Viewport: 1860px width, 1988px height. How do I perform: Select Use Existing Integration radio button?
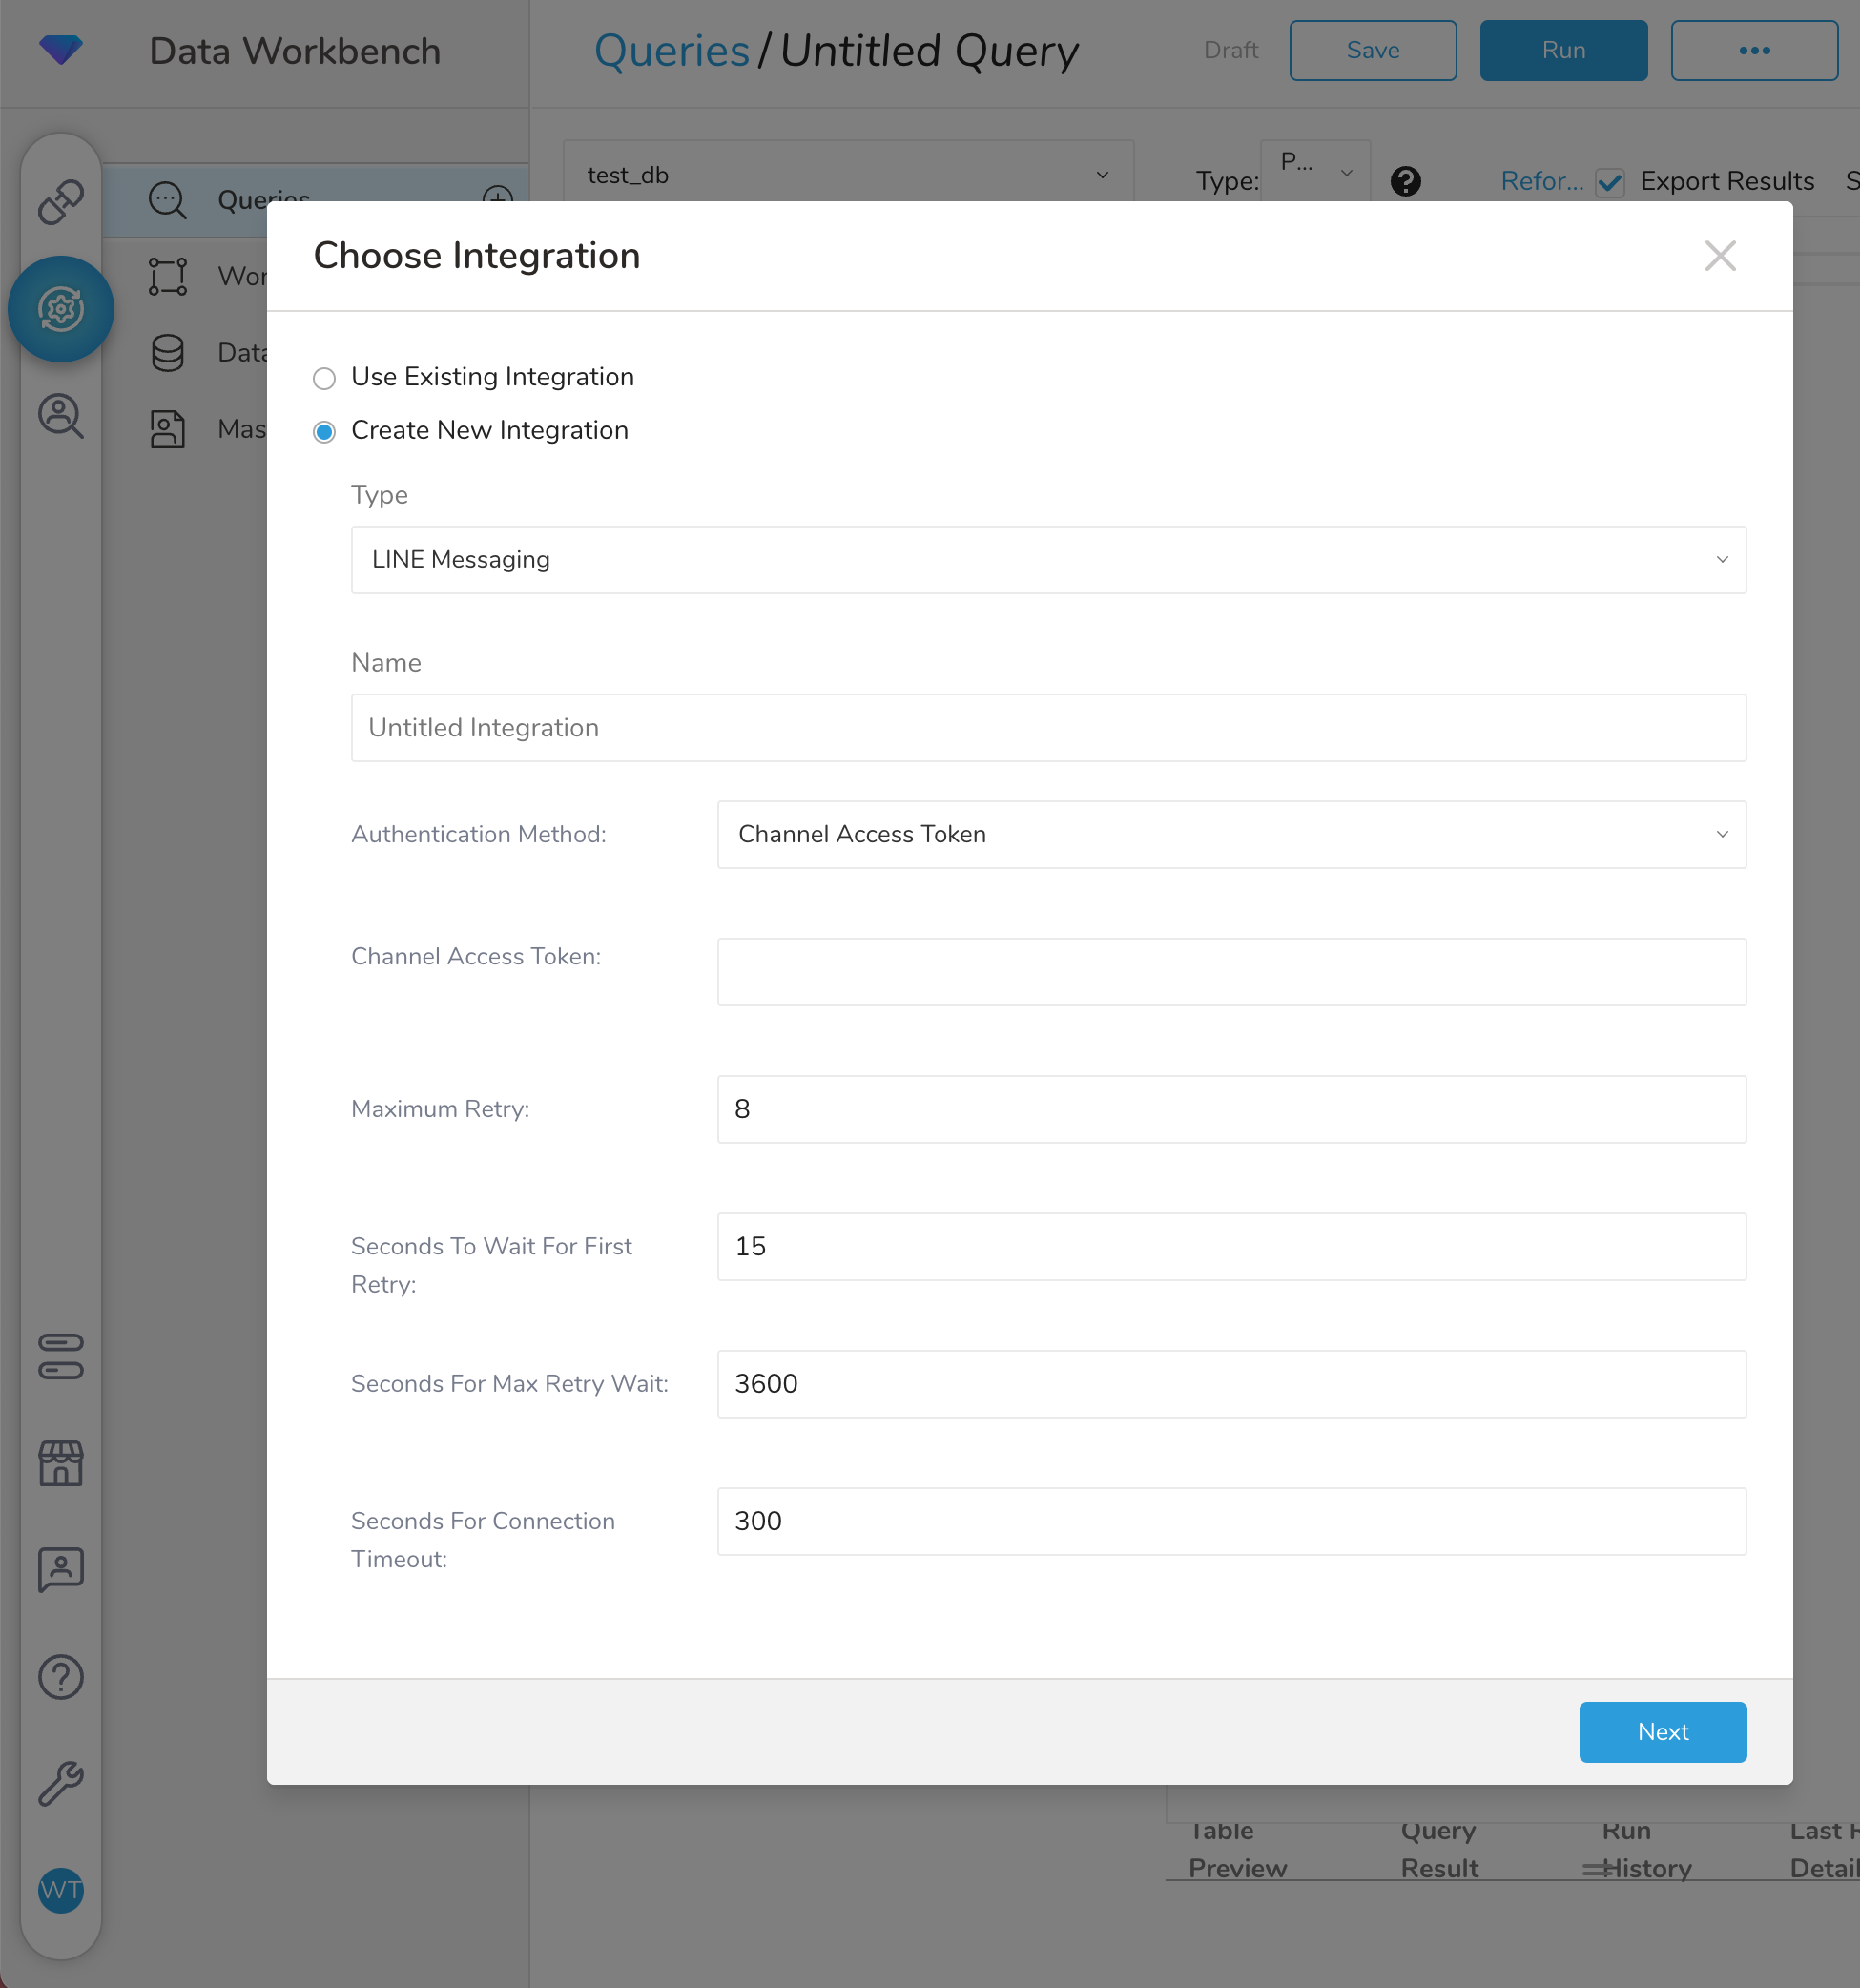(x=324, y=378)
